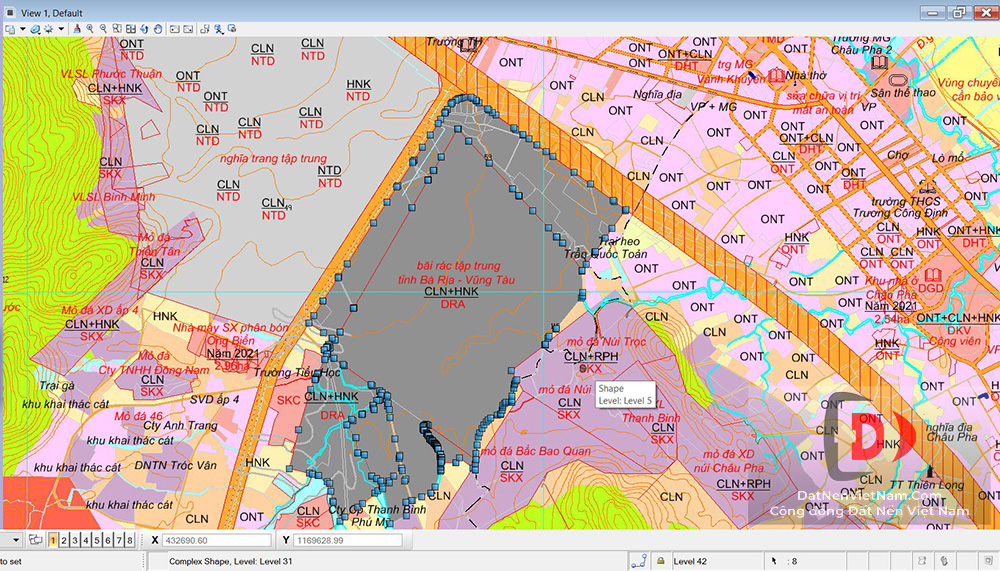Open the View Attributes icon
Viewport: 1000px width, 571px height.
point(10,29)
